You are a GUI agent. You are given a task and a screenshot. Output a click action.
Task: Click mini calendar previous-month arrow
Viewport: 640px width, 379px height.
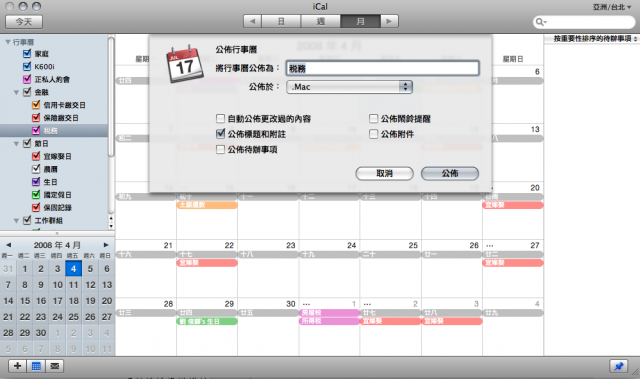[x=8, y=245]
